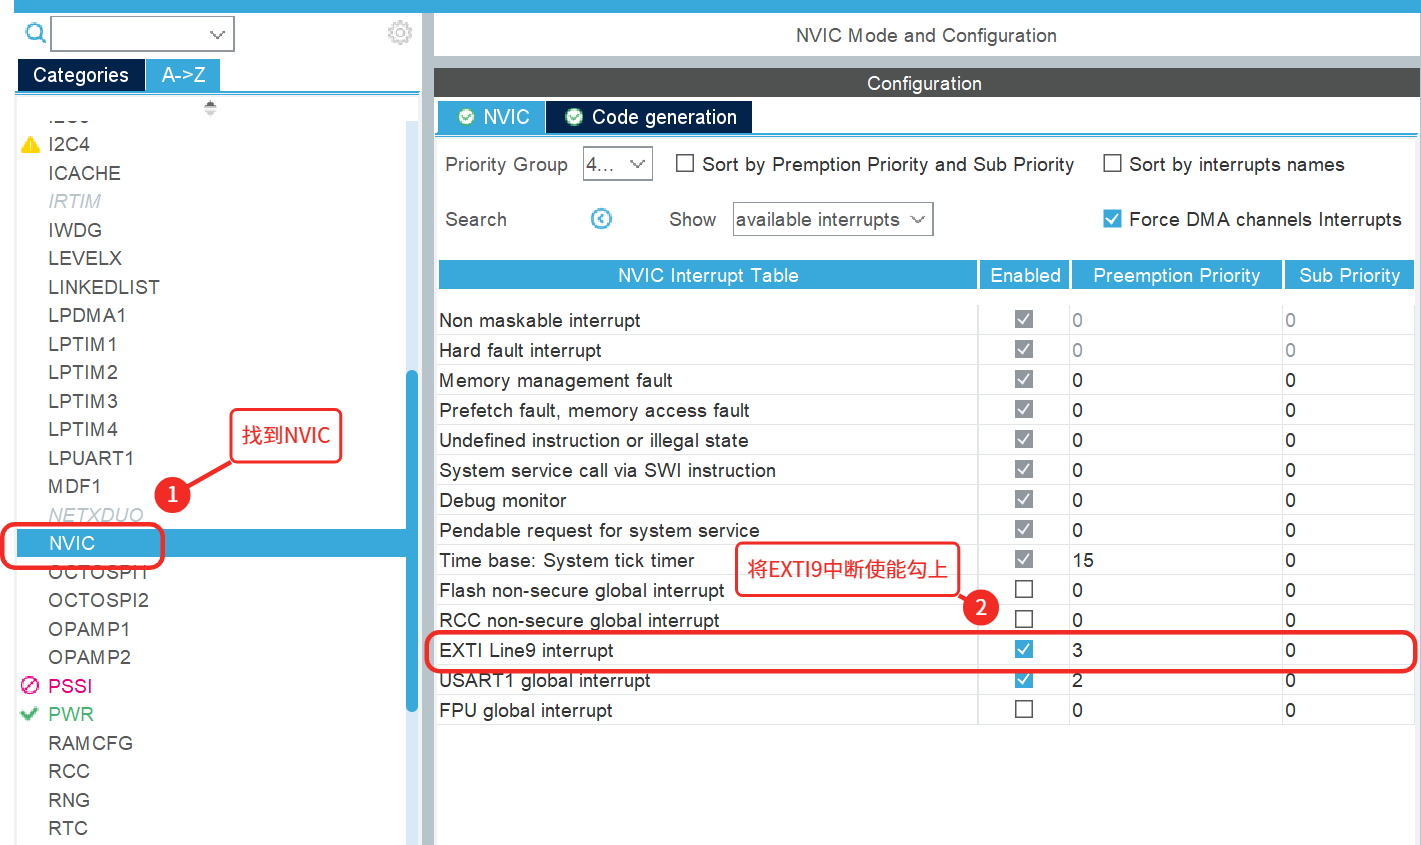Toggle Time base System tick timer checkbox

tap(1024, 559)
